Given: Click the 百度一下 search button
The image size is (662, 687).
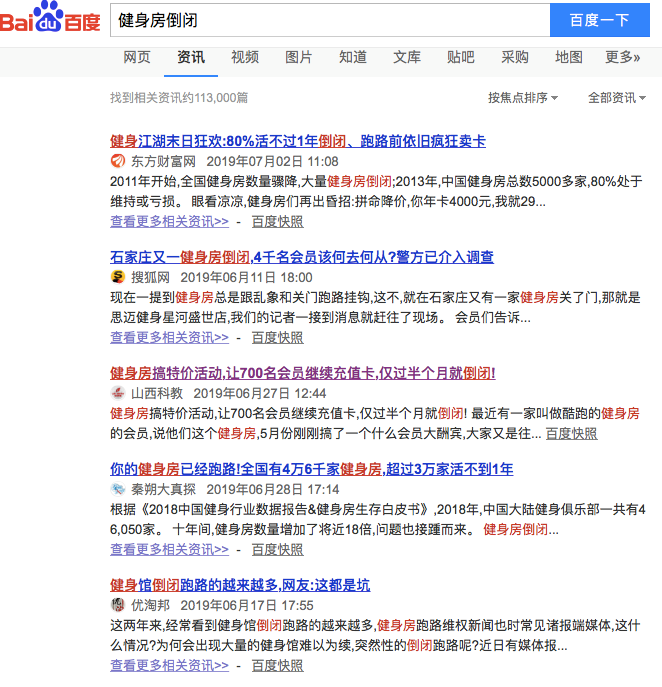Looking at the screenshot, I should coord(599,20).
